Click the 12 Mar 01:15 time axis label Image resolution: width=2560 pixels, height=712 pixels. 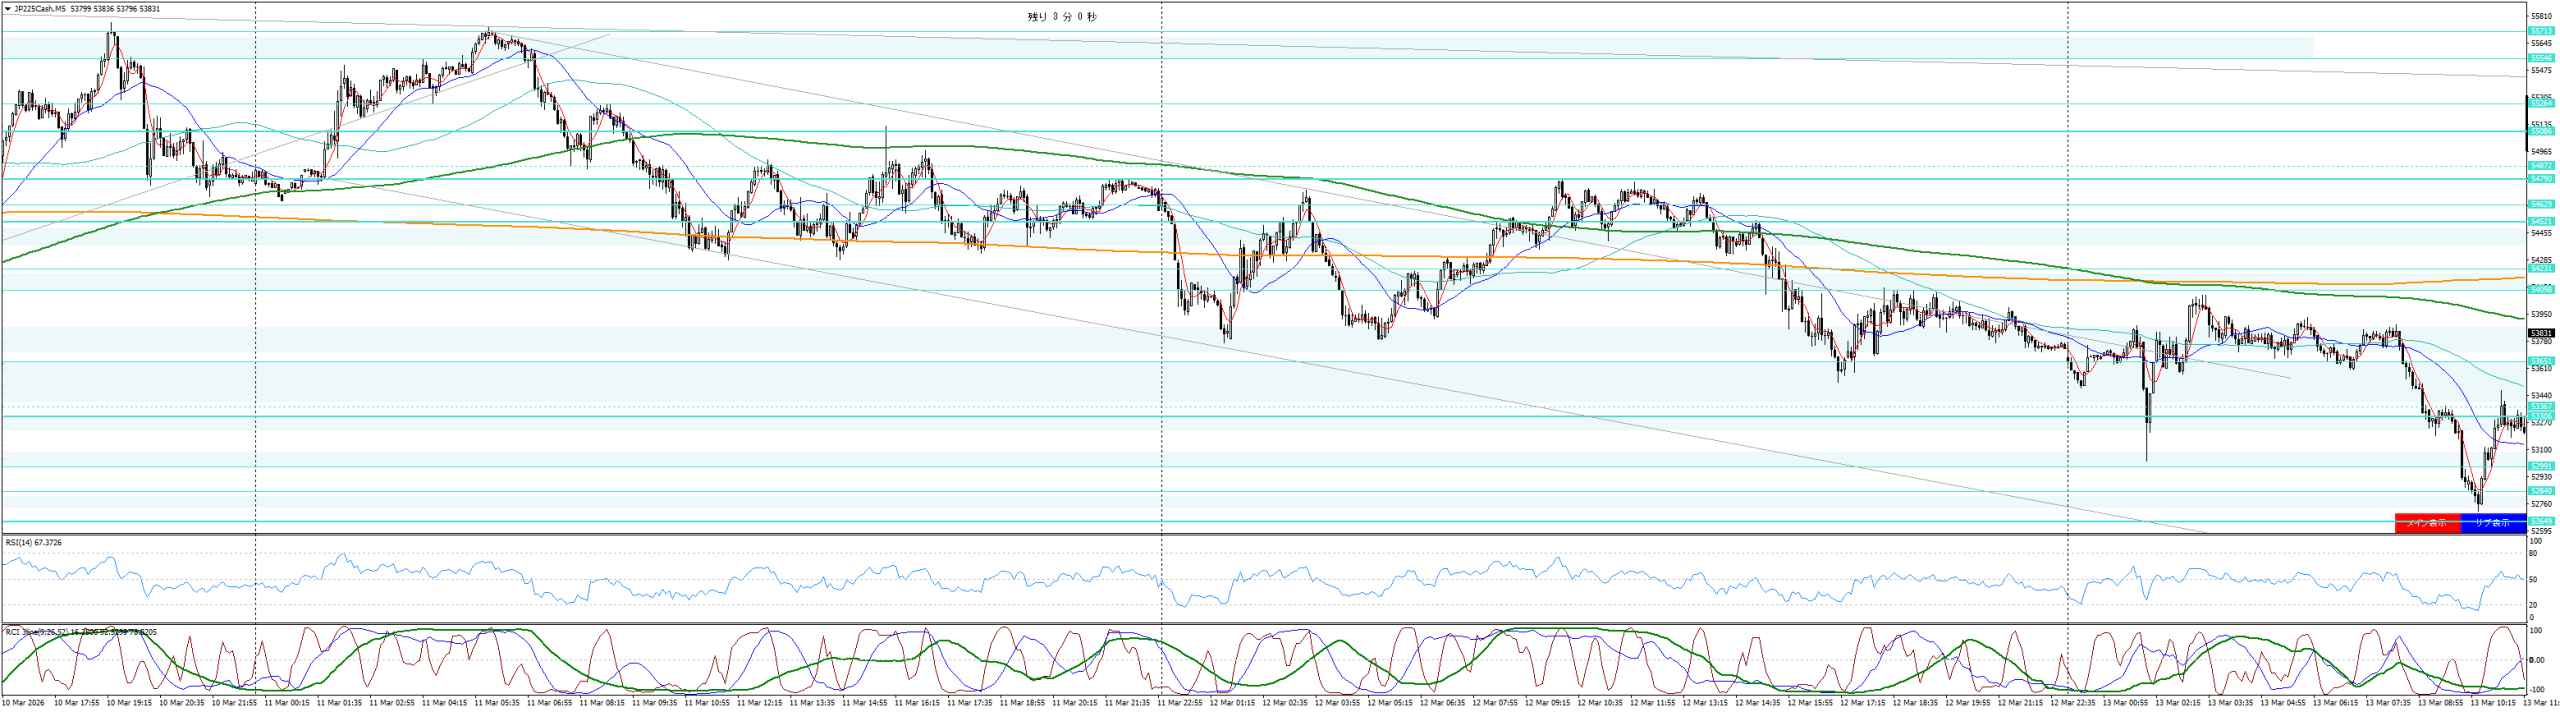pos(1232,703)
